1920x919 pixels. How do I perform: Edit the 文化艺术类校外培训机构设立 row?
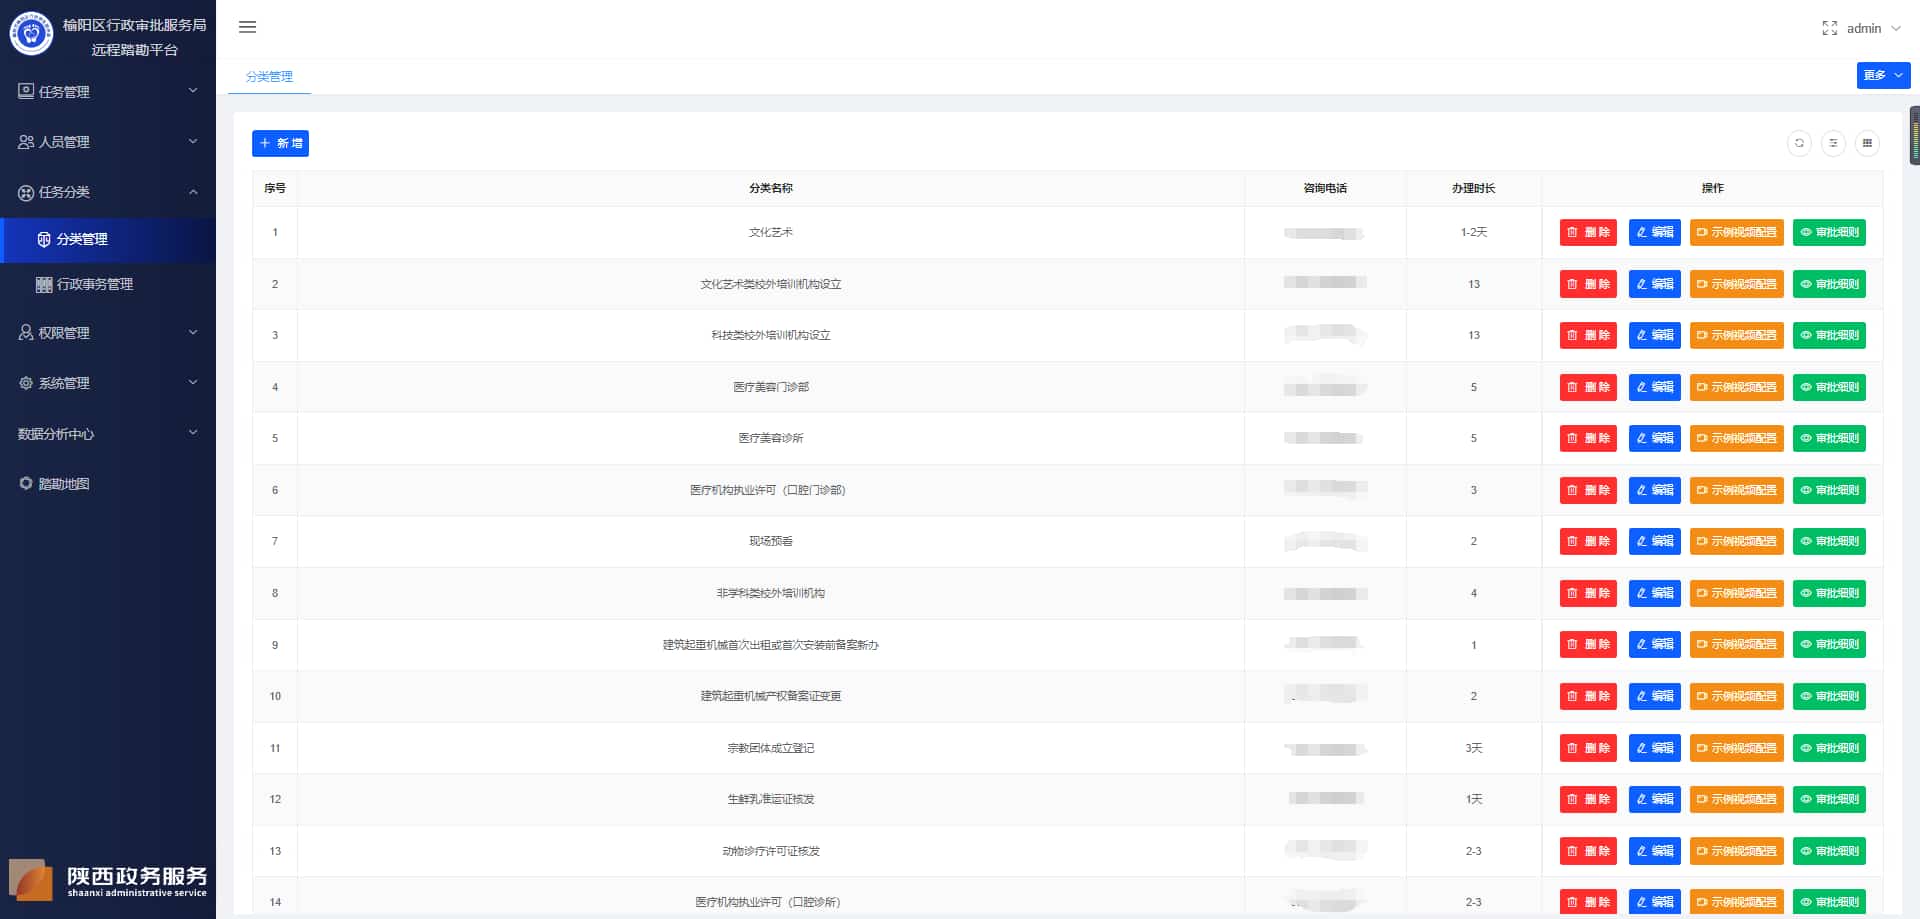[1654, 284]
